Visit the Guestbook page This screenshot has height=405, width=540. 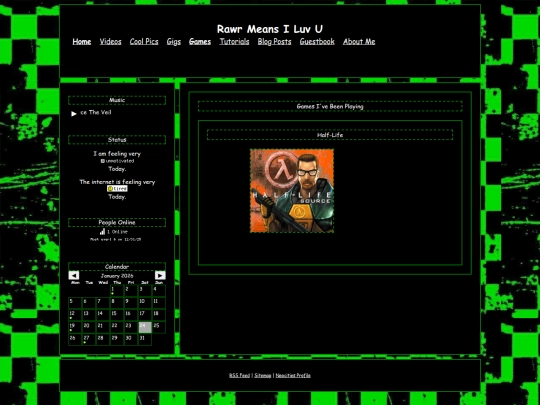317,42
